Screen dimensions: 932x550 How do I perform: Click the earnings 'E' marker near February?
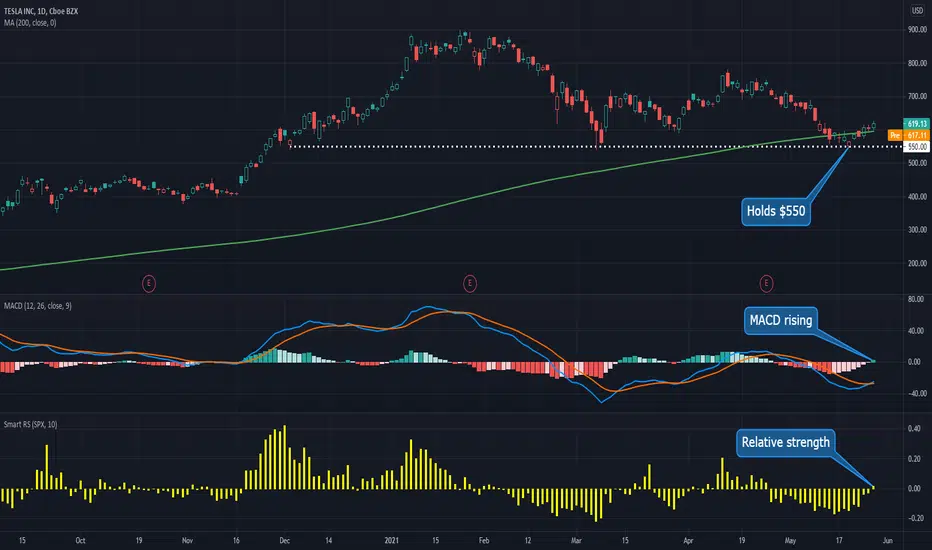pyautogui.click(x=470, y=284)
